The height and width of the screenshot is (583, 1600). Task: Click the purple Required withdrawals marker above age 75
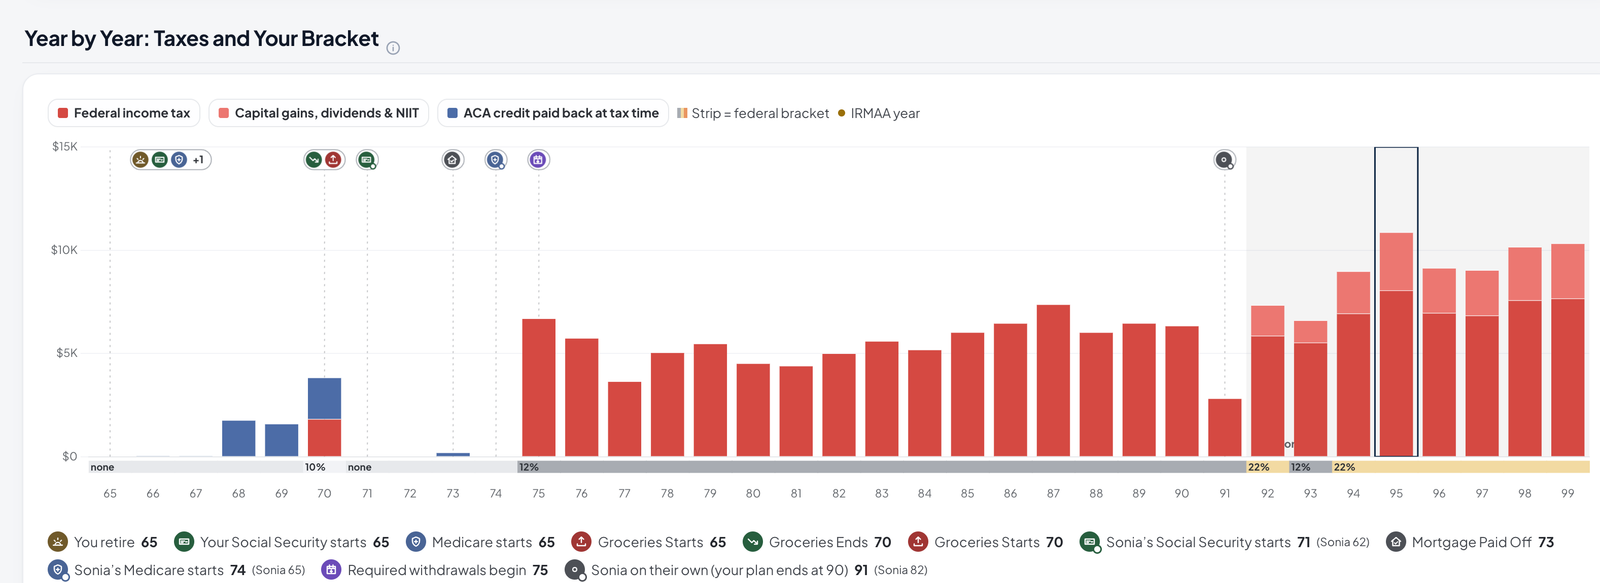538,160
